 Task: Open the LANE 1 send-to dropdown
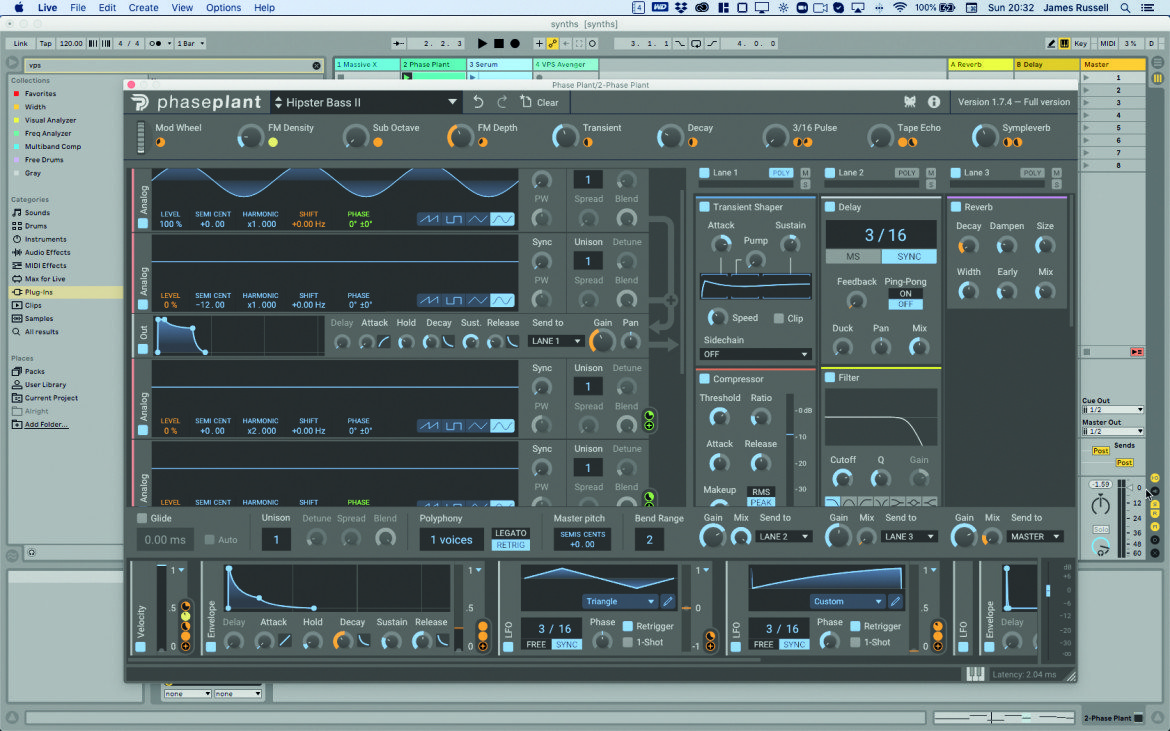(x=556, y=341)
